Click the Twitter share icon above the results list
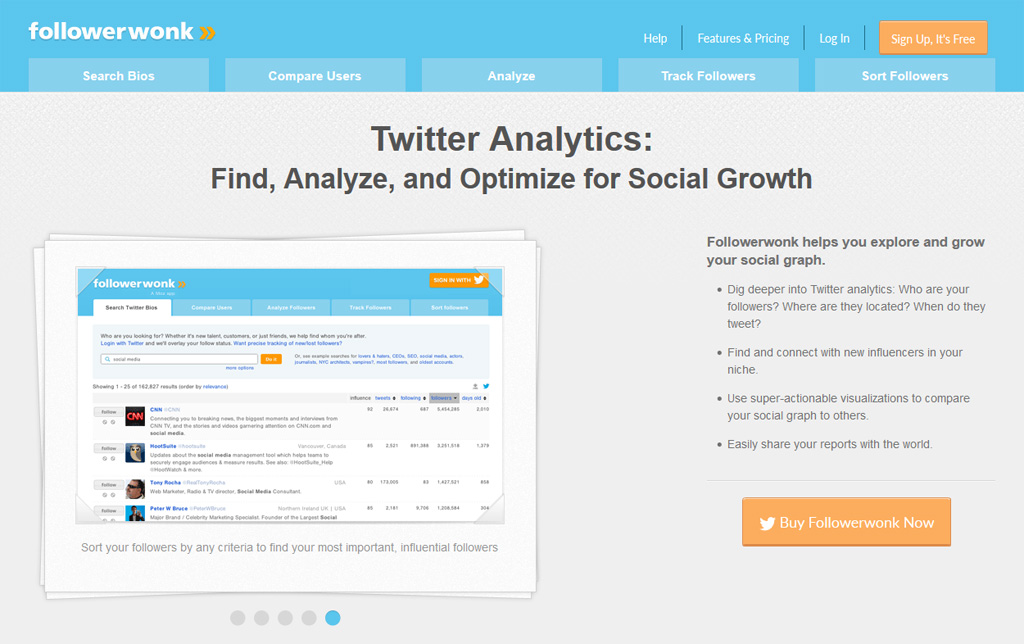The width and height of the screenshot is (1024, 644). [x=487, y=385]
